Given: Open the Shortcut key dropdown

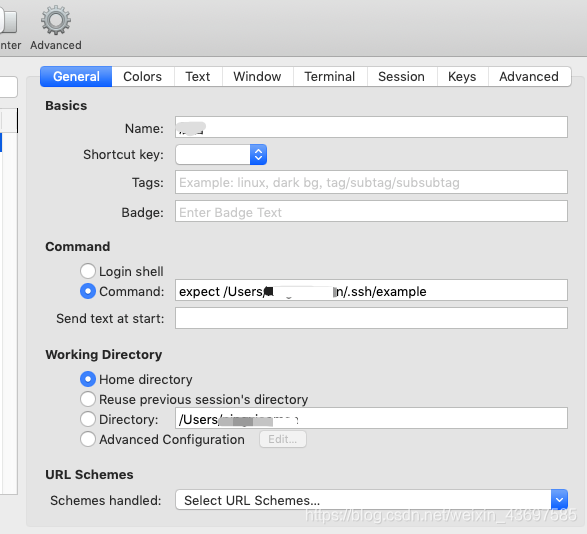Looking at the screenshot, I should point(221,154).
